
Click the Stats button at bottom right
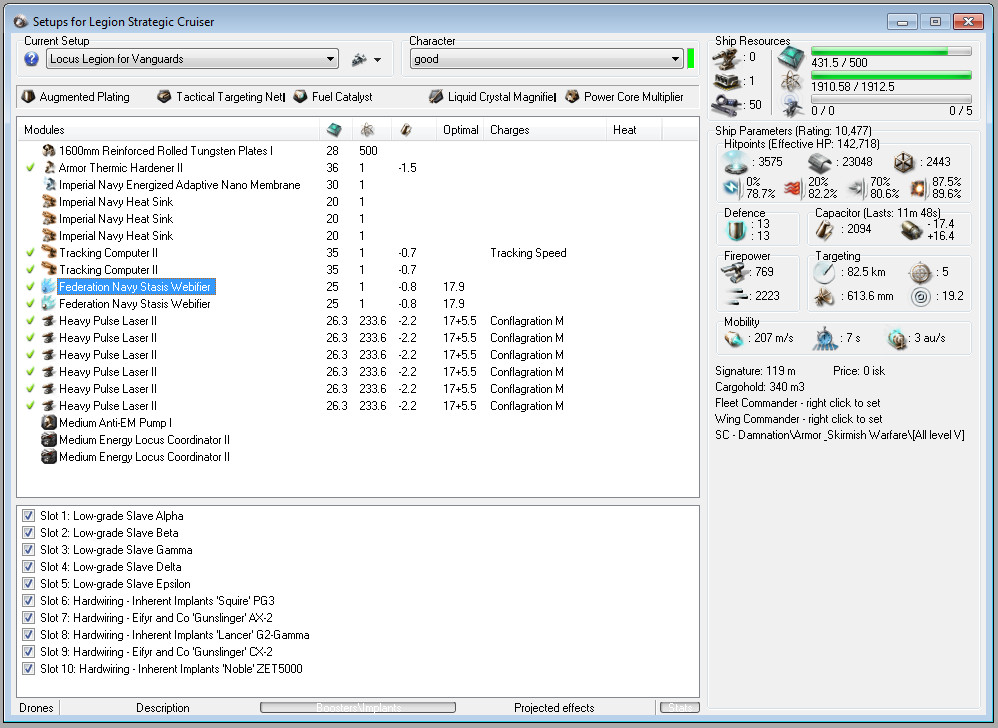click(680, 708)
